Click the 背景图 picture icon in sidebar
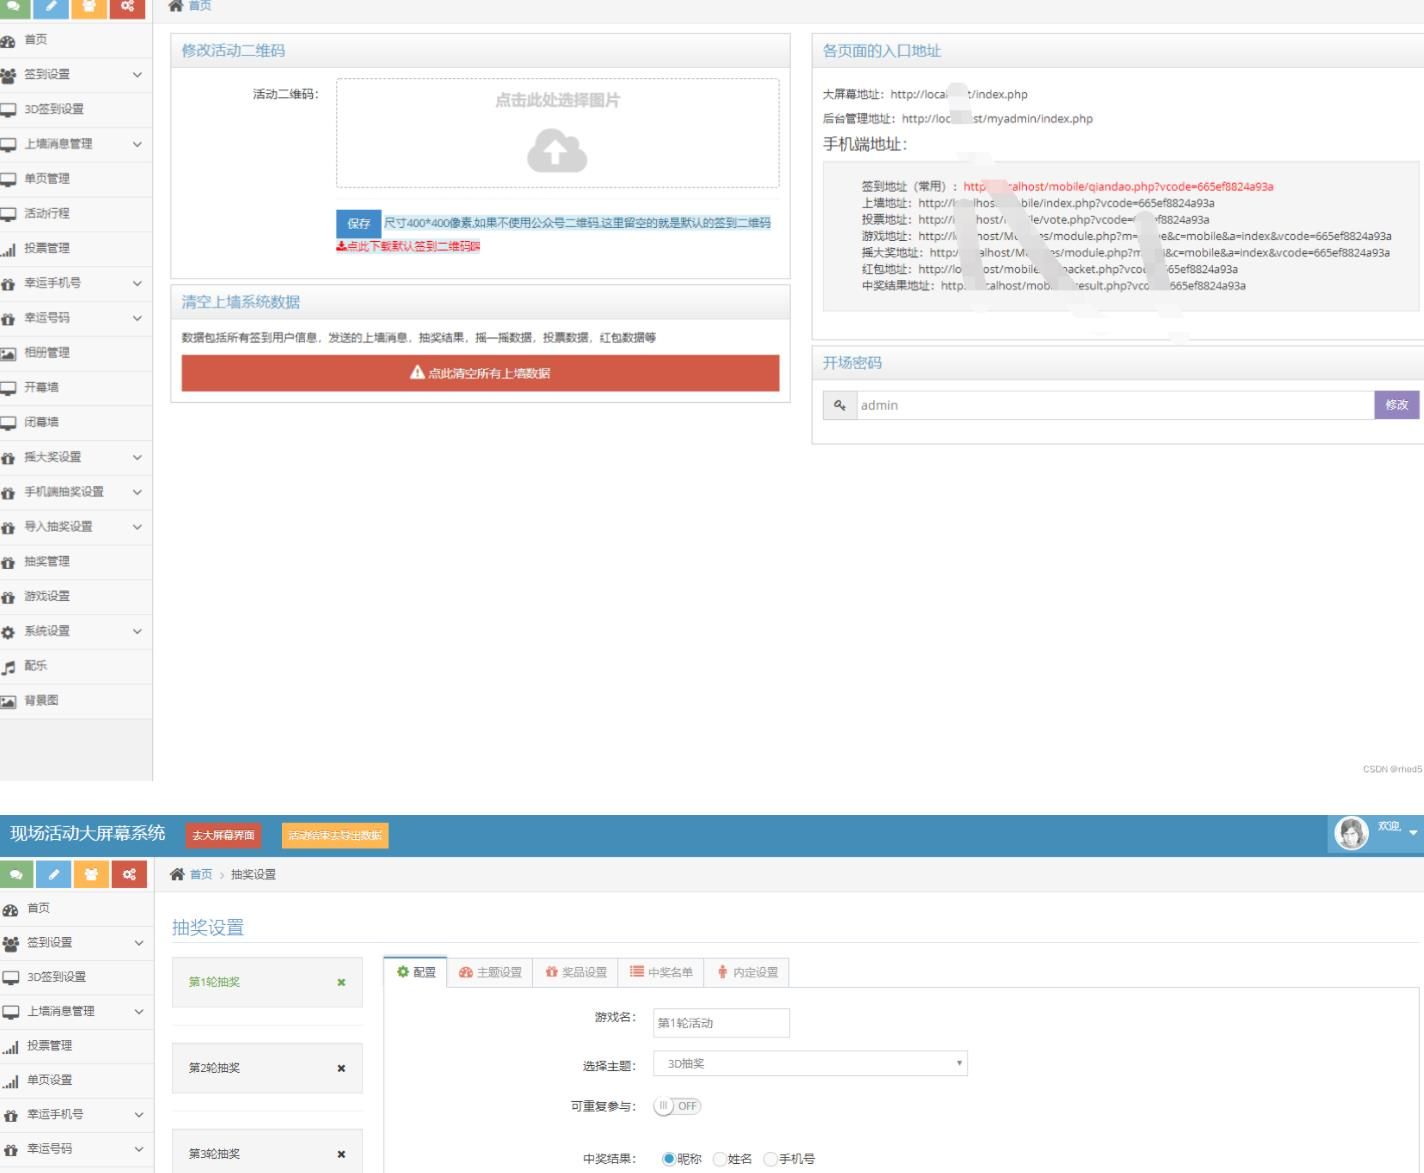This screenshot has width=1424, height=1173. click(9, 701)
